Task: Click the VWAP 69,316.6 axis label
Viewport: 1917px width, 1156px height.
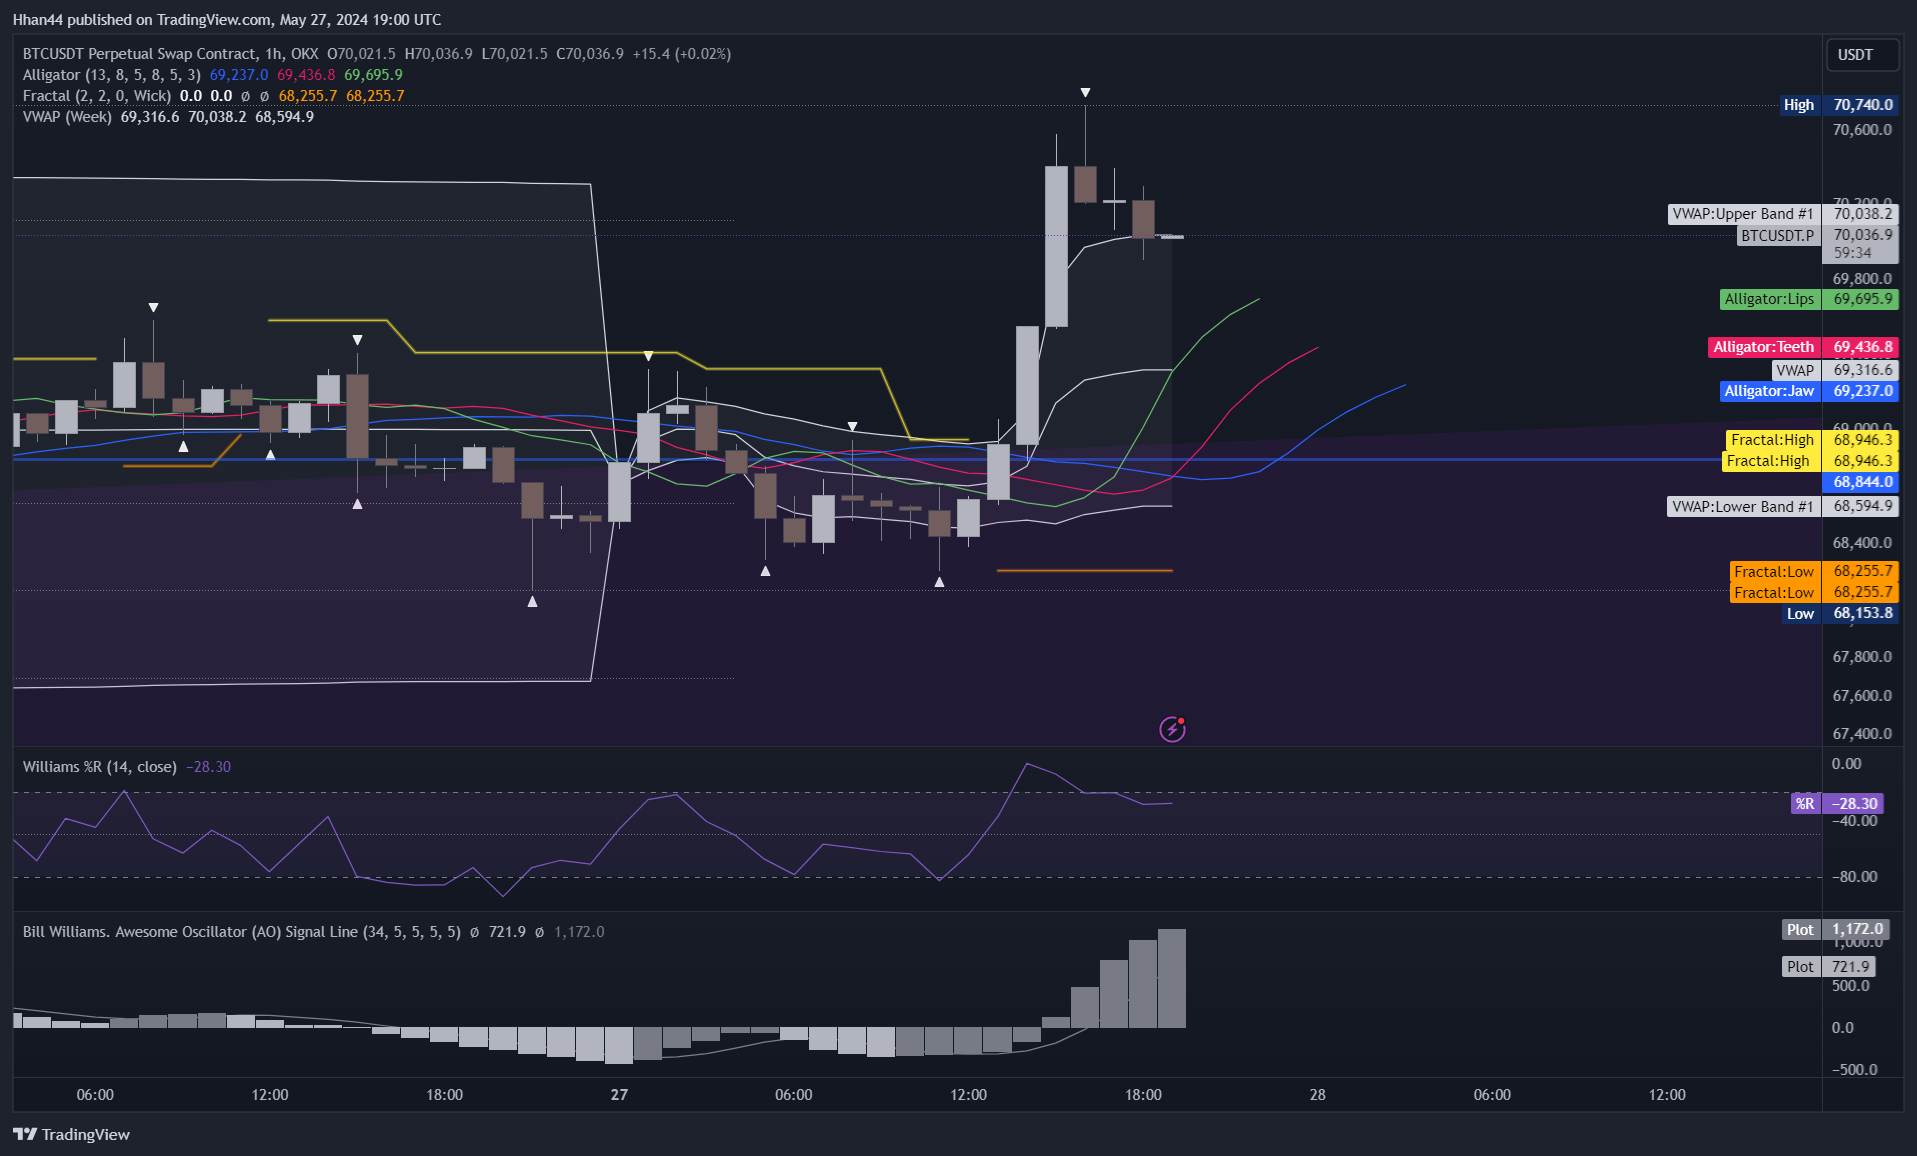Action: tap(1835, 370)
